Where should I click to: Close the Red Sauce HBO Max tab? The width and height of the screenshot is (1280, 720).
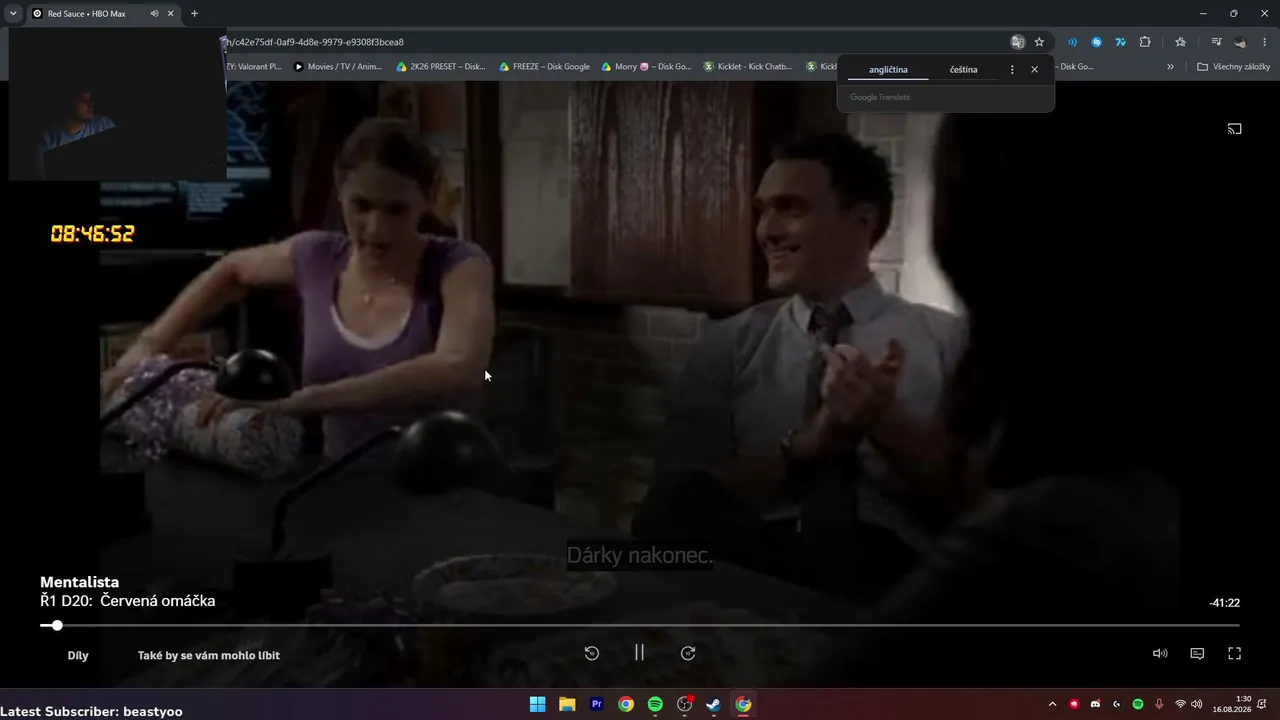click(x=171, y=14)
